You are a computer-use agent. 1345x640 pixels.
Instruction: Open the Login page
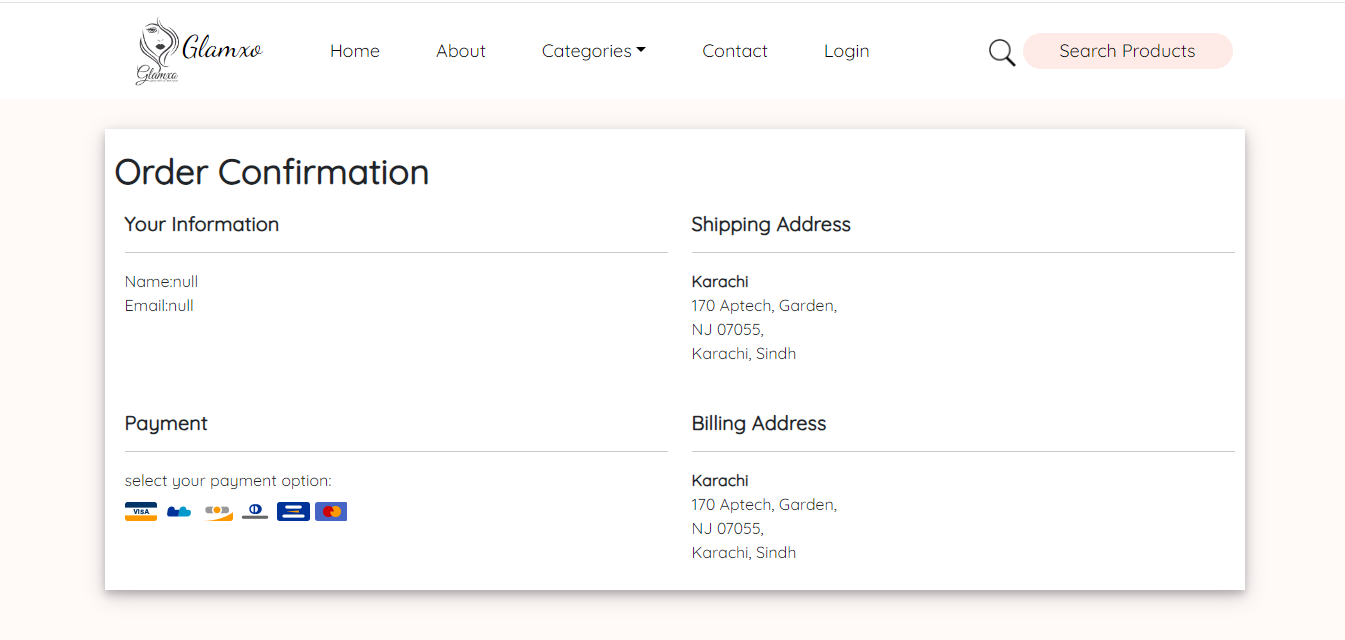point(846,51)
